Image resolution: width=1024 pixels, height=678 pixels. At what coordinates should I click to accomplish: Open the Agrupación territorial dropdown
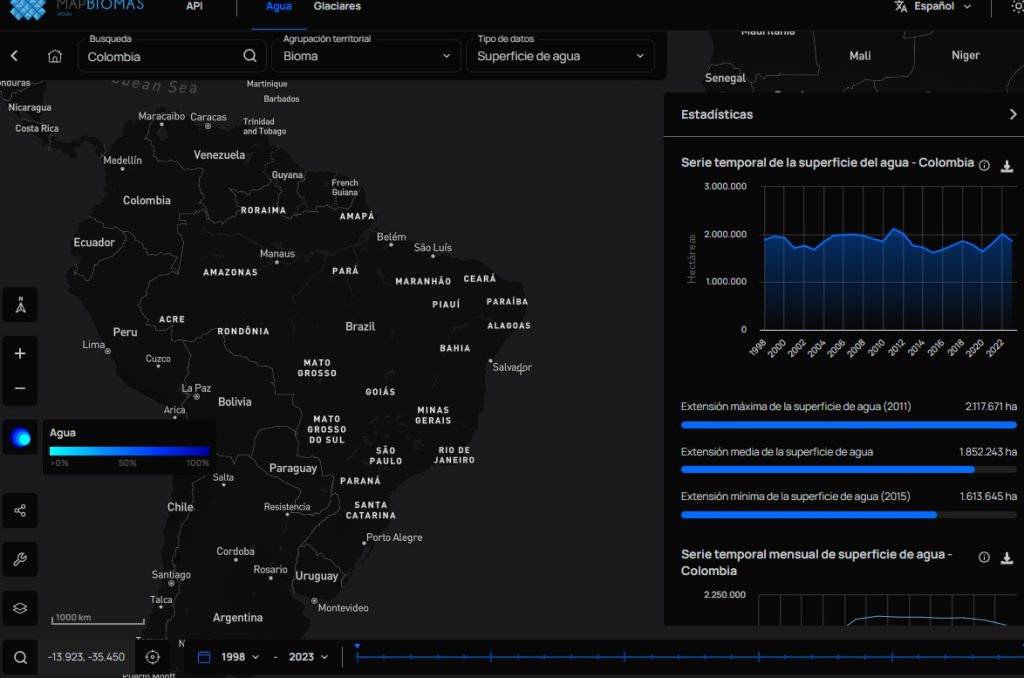point(366,56)
